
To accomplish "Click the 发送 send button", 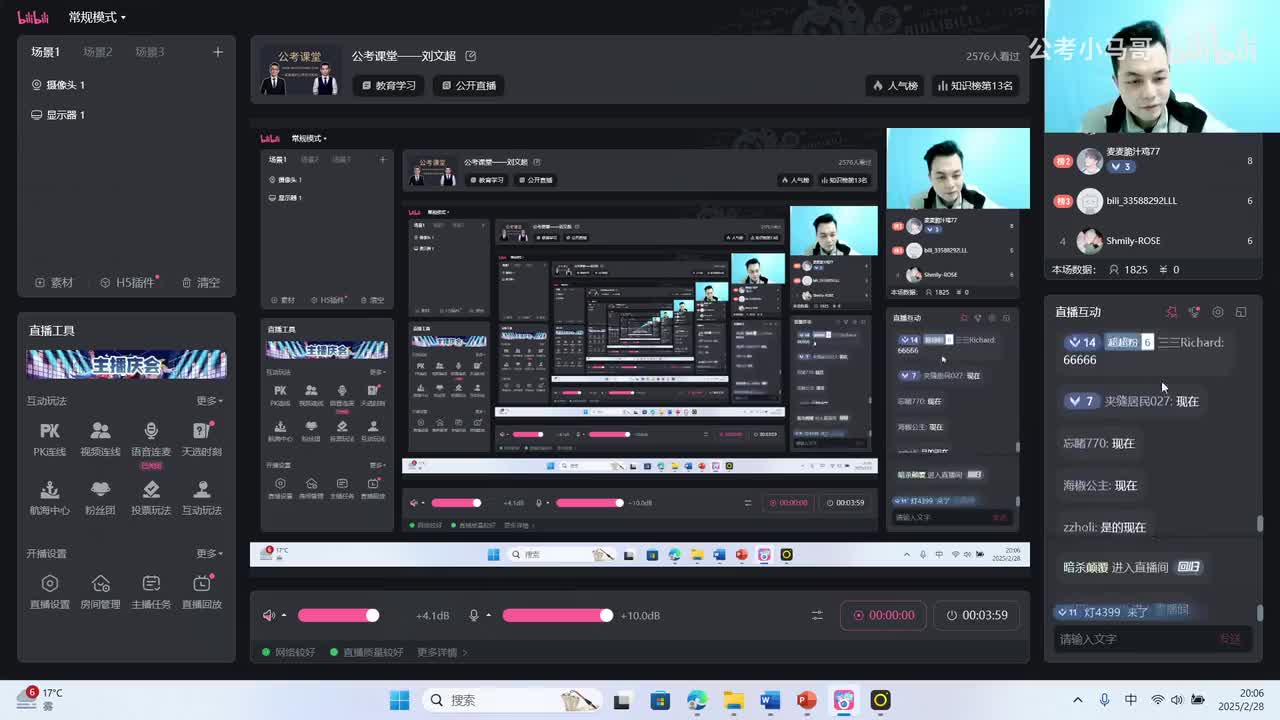I will click(1230, 639).
